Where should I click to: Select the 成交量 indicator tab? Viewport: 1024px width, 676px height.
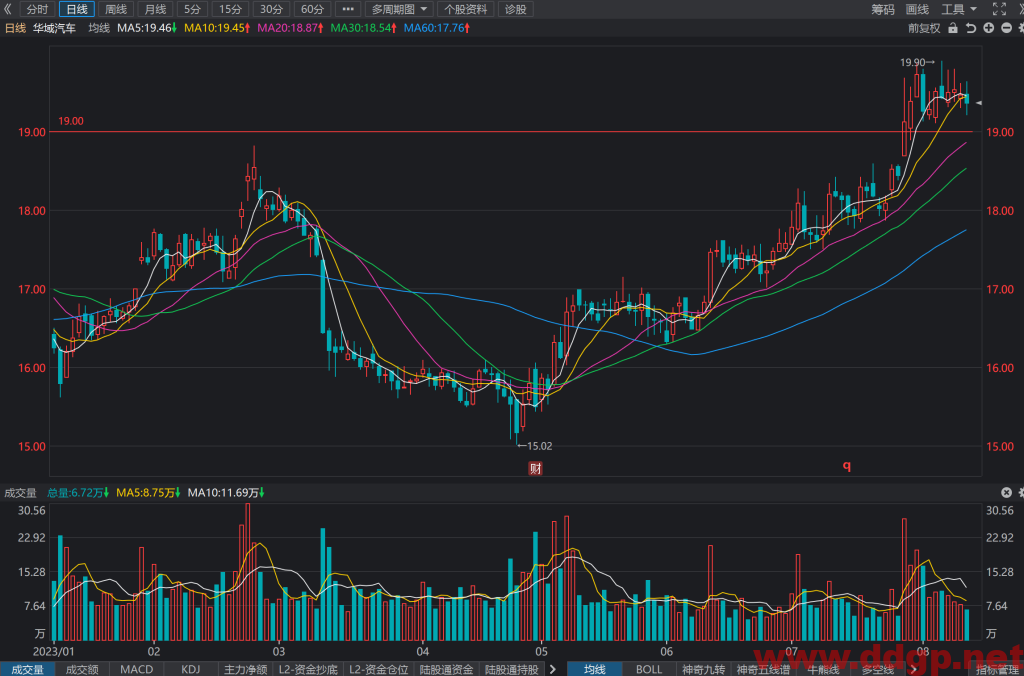pyautogui.click(x=27, y=669)
